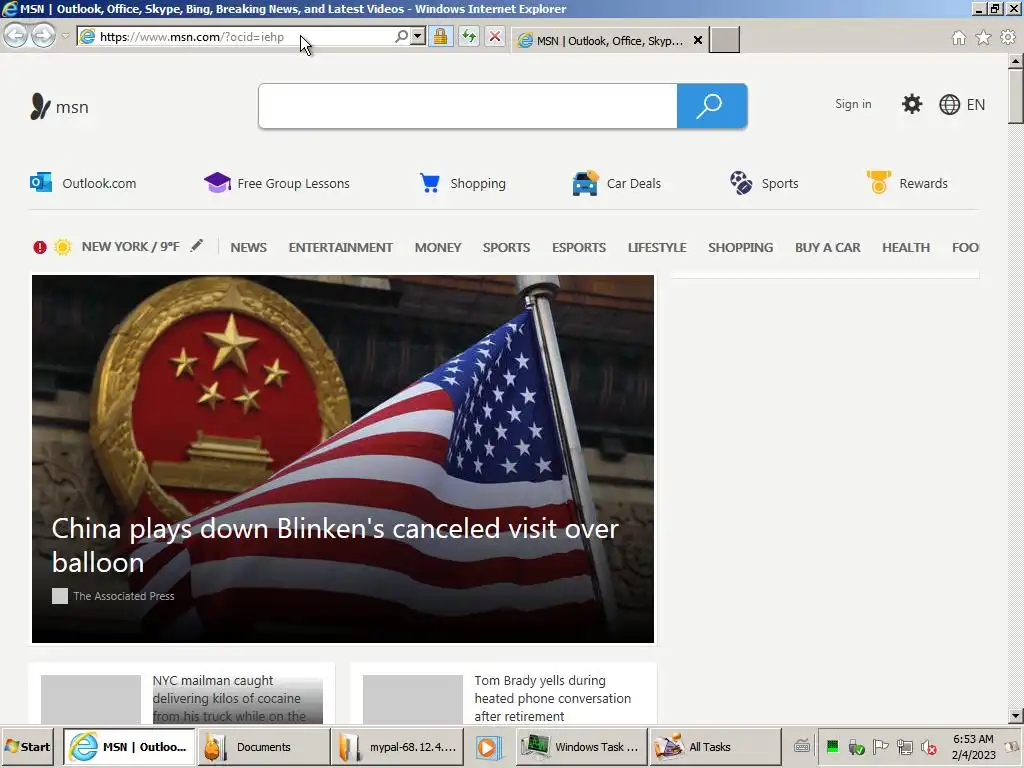Click the vertical scrollbar thumb
The height and width of the screenshot is (768, 1024).
pos(1015,96)
